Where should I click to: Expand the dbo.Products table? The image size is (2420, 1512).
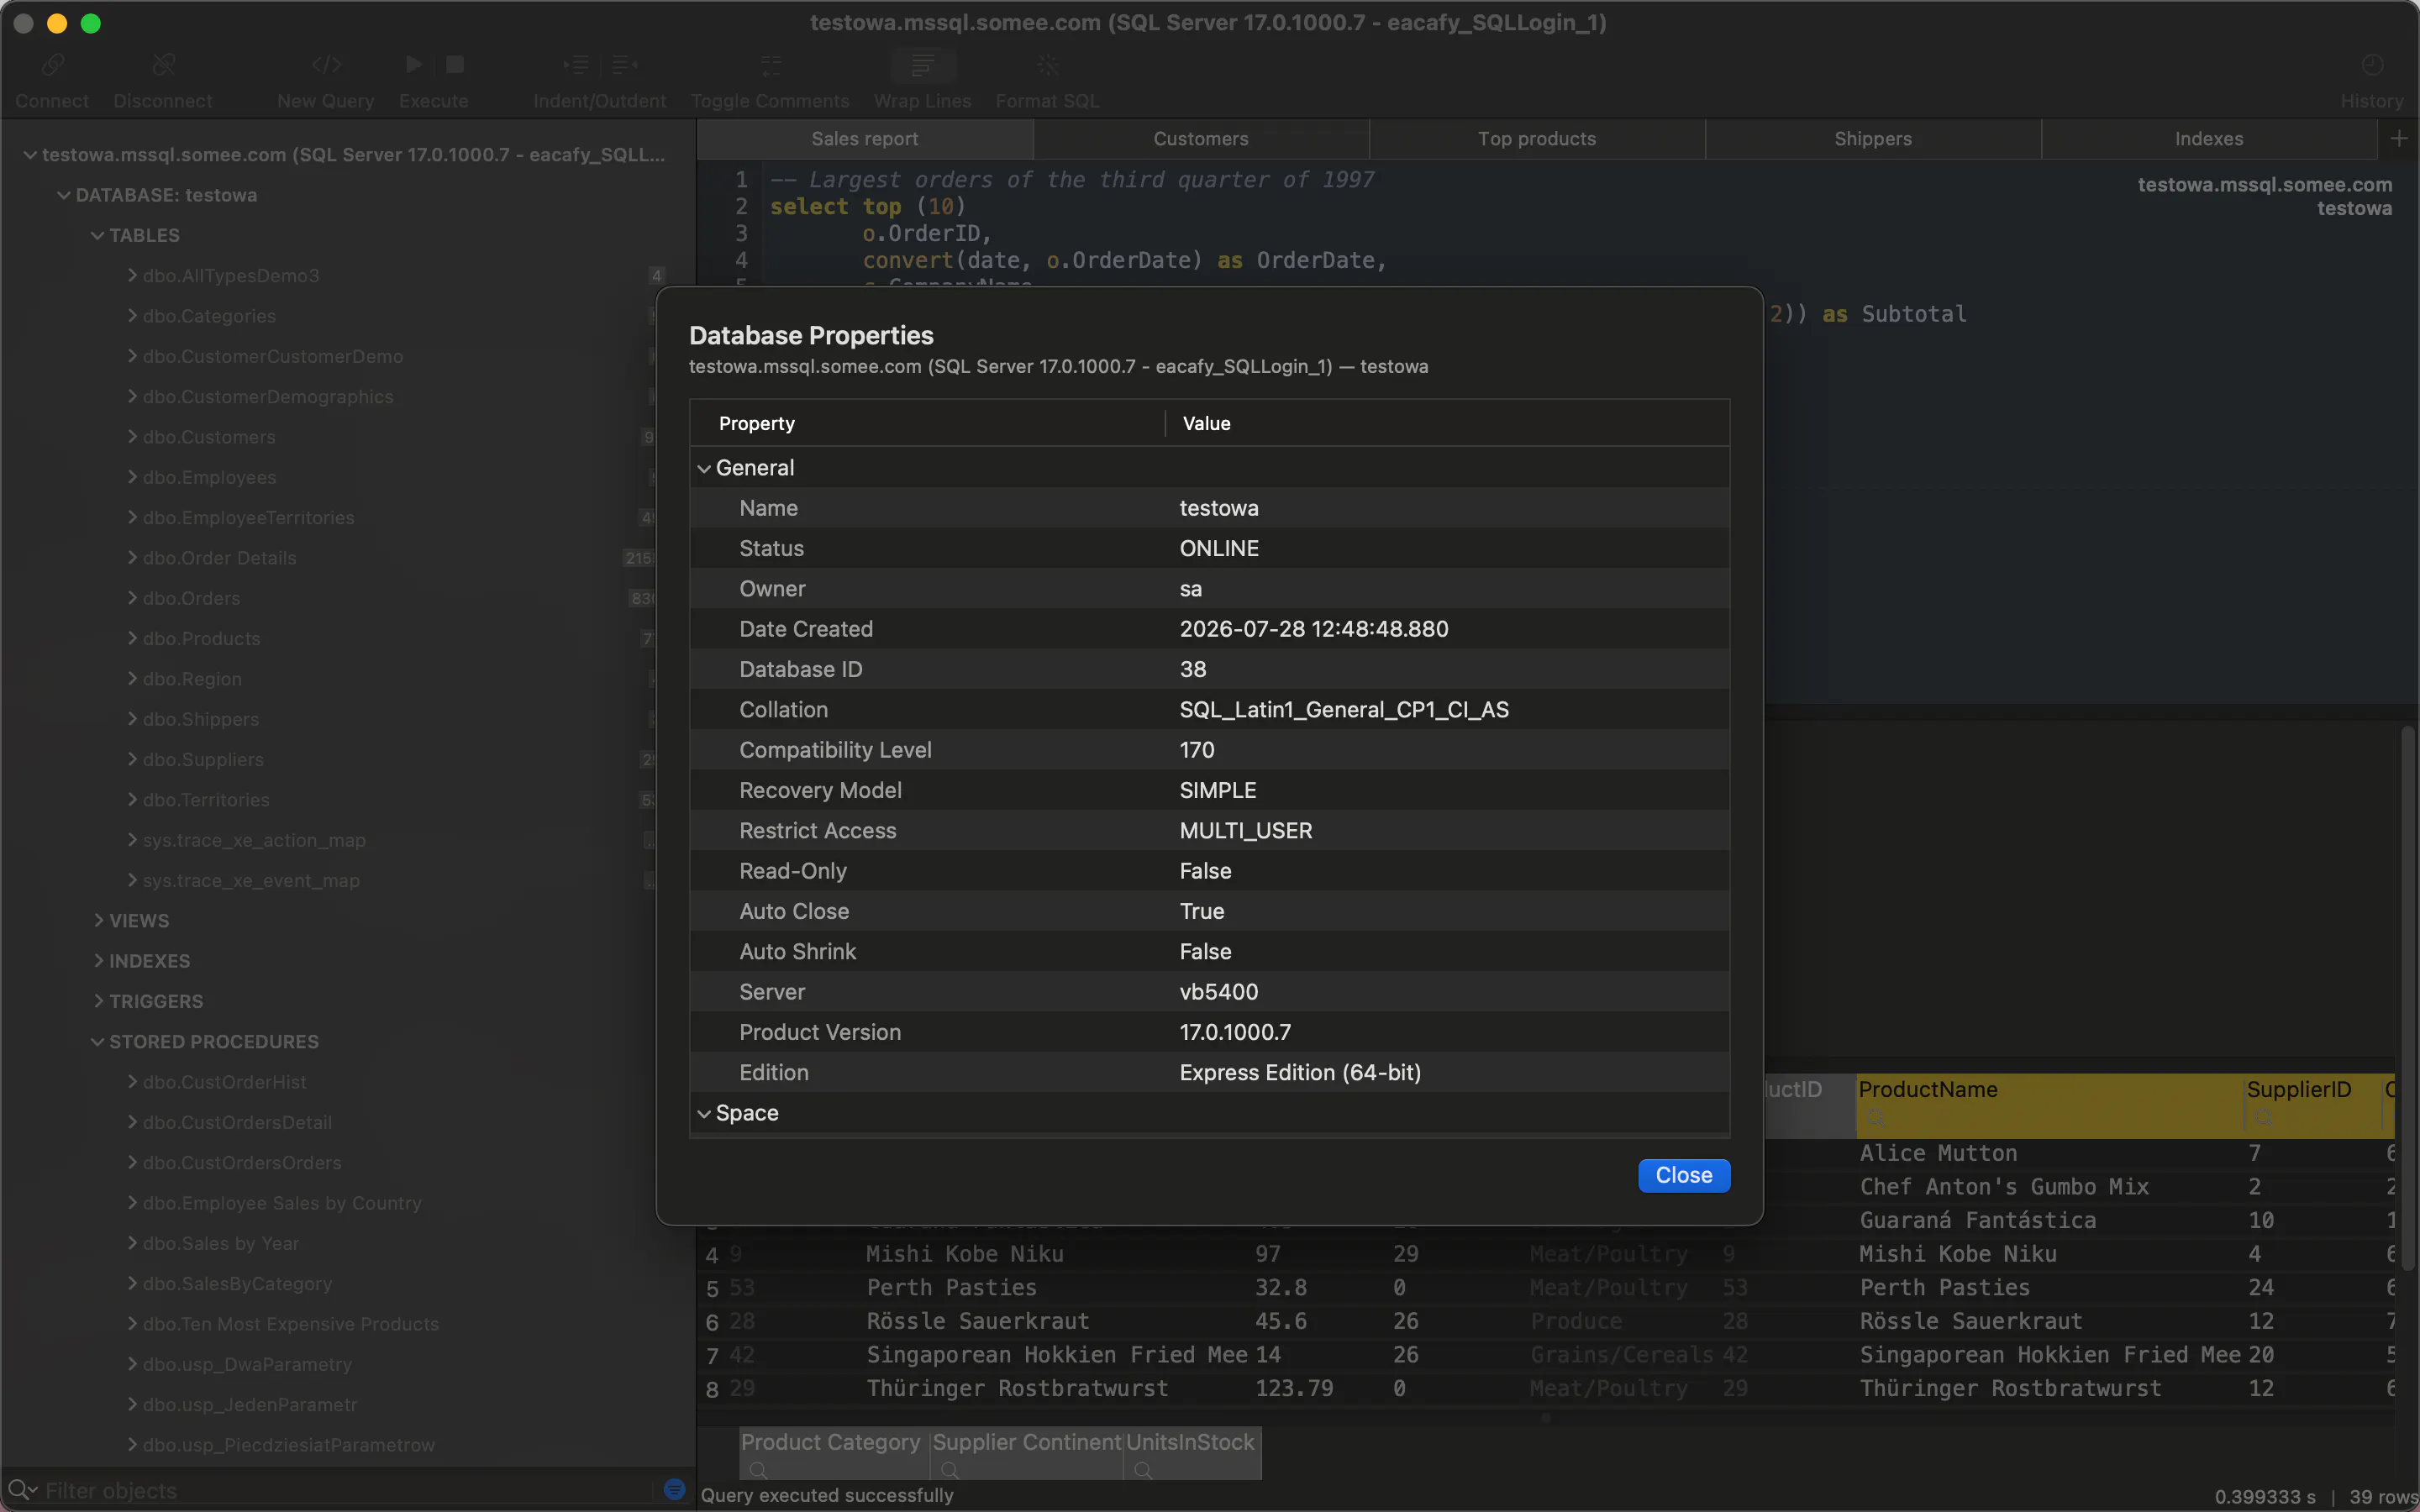[x=132, y=638]
